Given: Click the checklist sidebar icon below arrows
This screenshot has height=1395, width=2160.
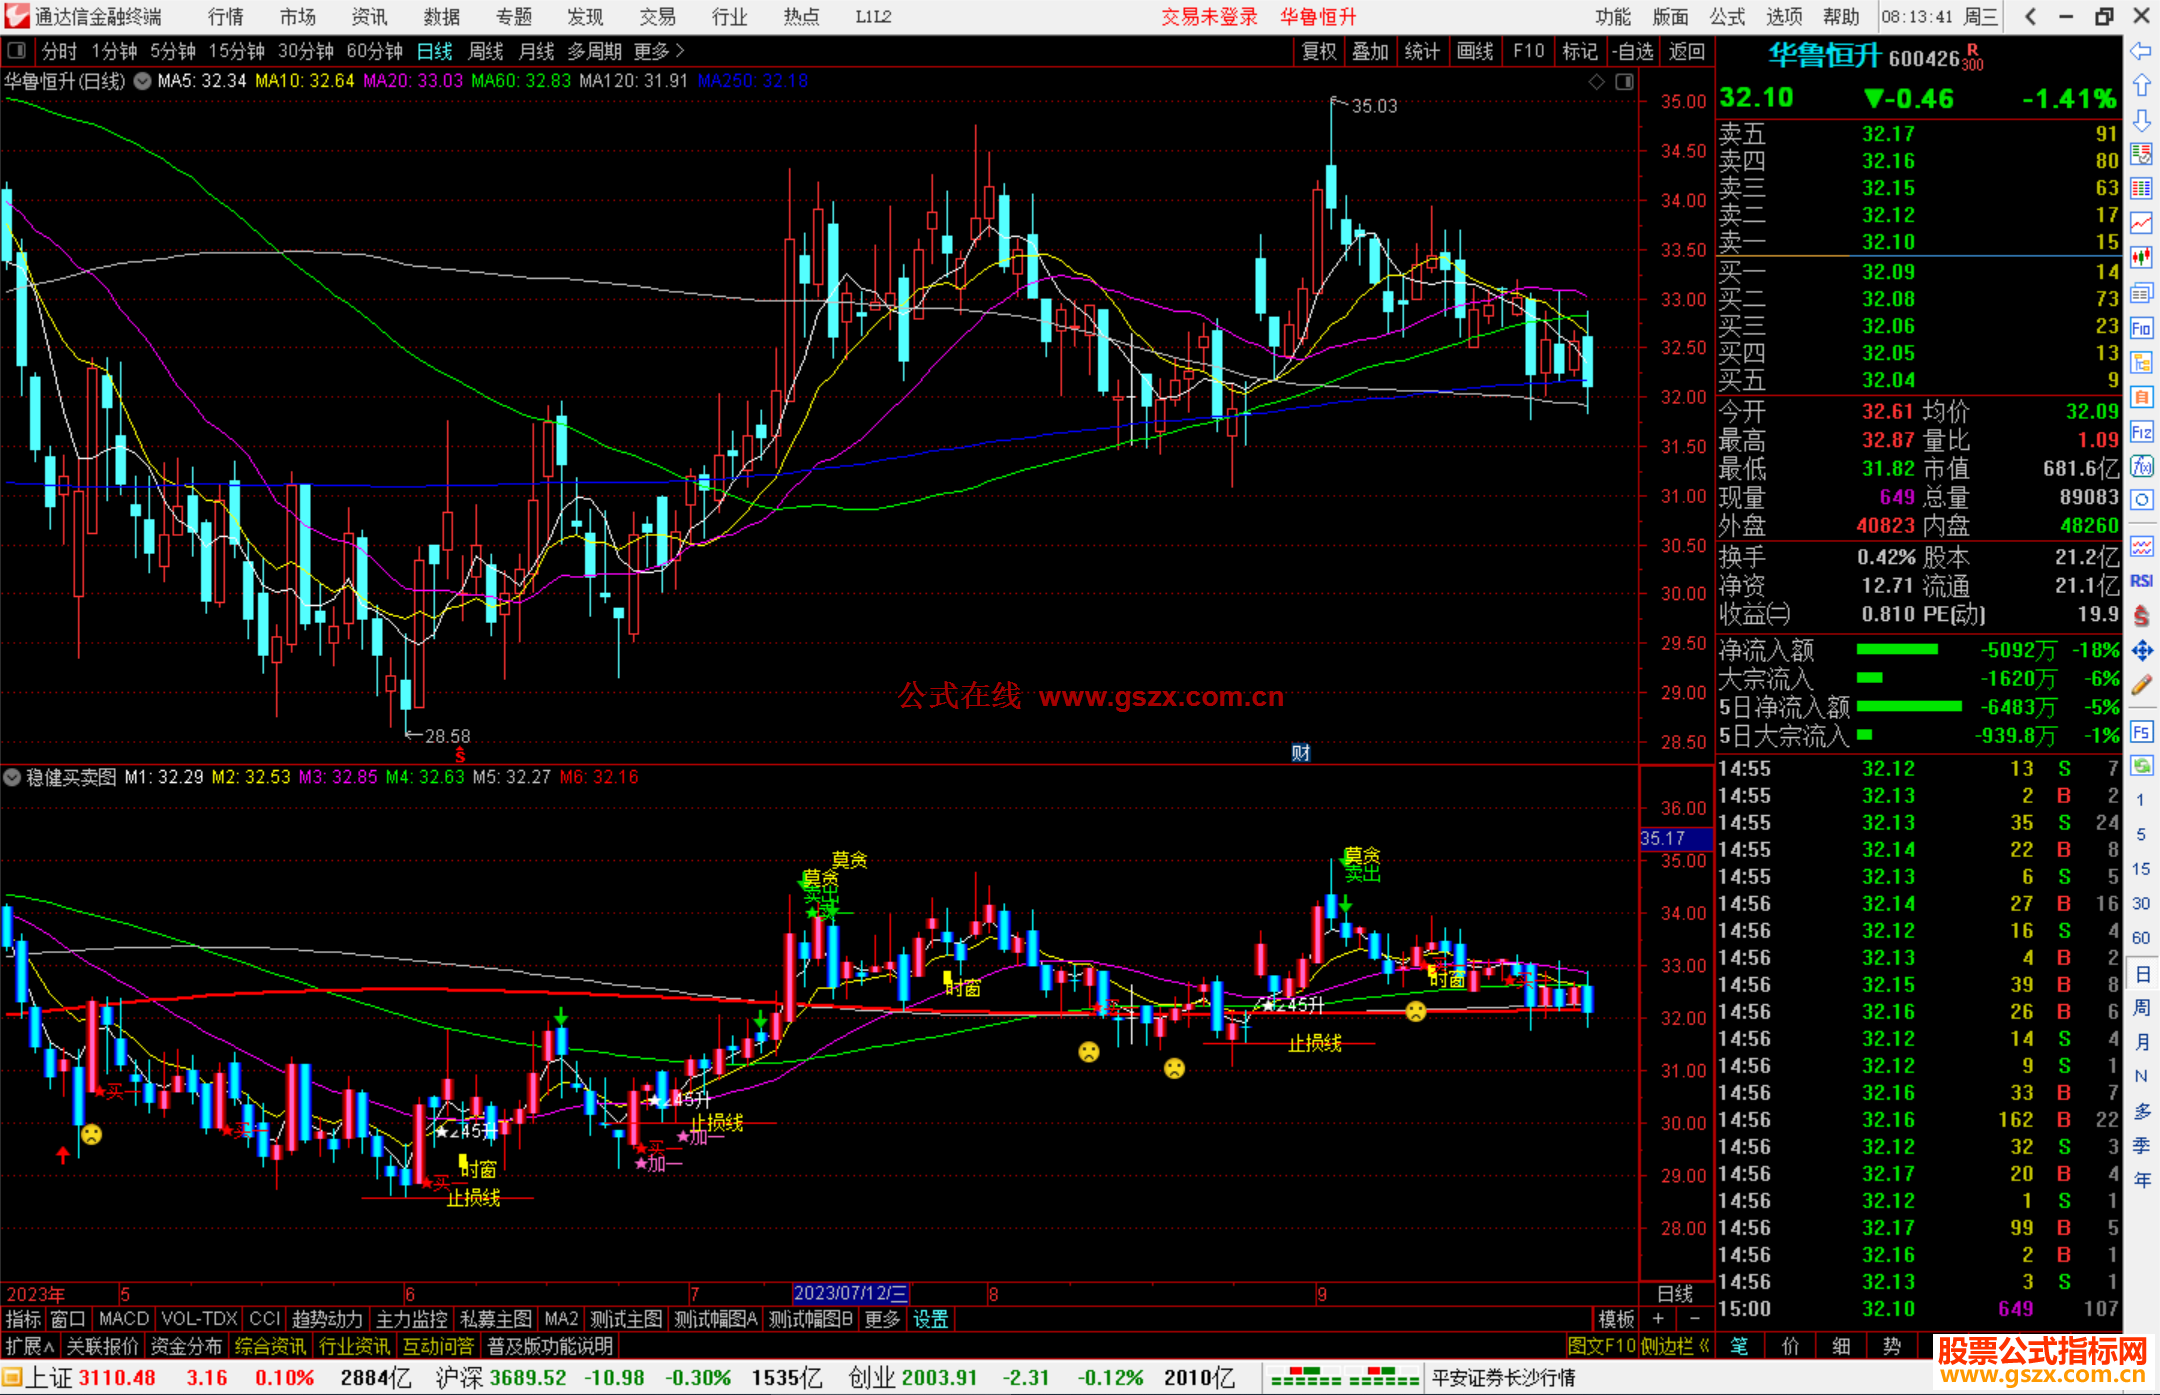Looking at the screenshot, I should click(2141, 154).
